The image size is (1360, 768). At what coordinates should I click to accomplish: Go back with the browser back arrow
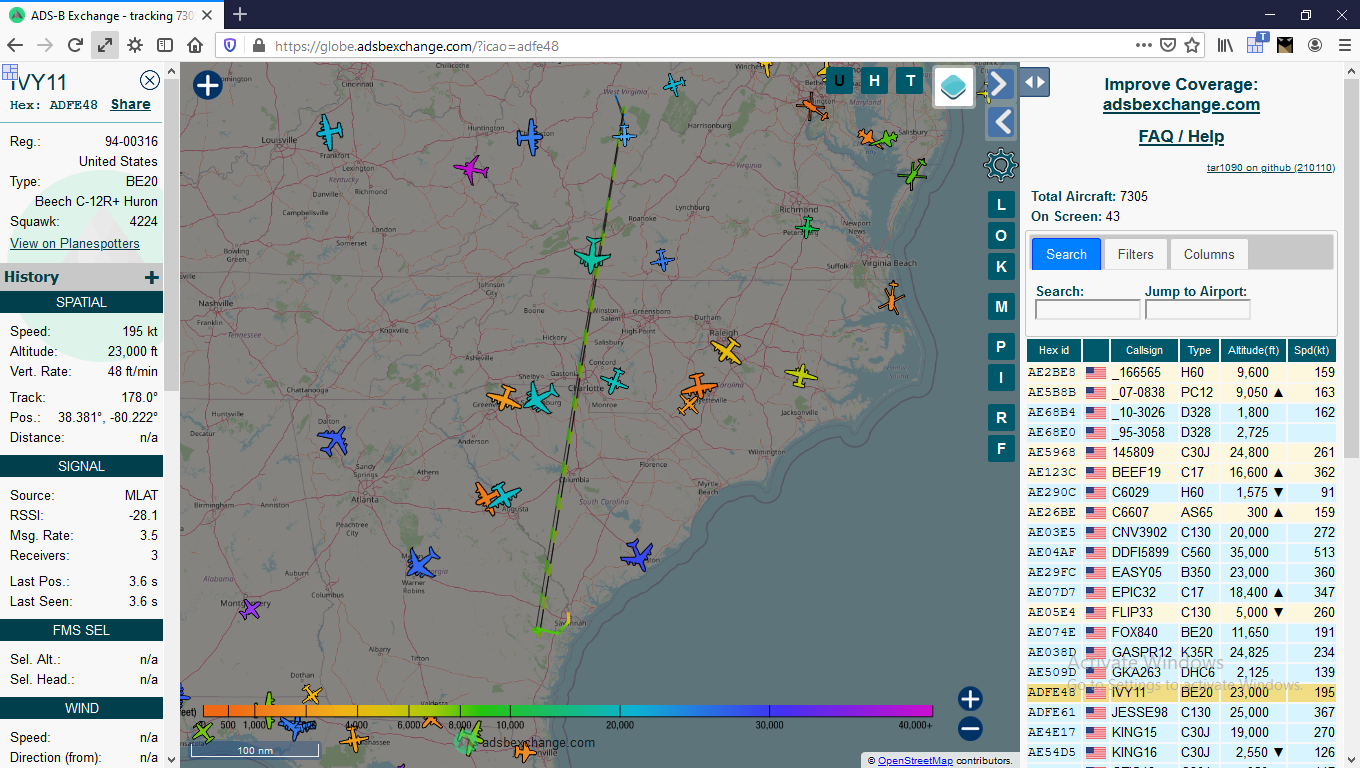coord(15,45)
